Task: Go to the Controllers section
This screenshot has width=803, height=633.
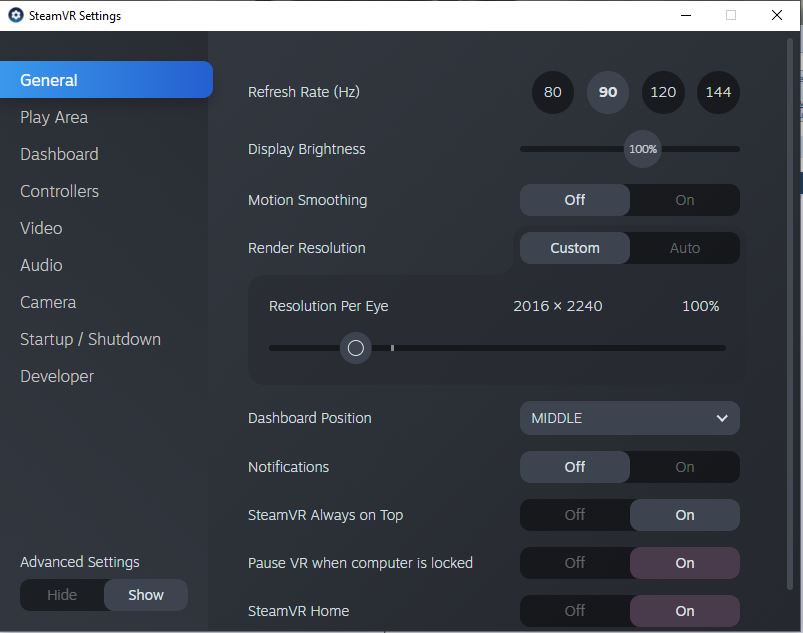Action: (x=59, y=192)
